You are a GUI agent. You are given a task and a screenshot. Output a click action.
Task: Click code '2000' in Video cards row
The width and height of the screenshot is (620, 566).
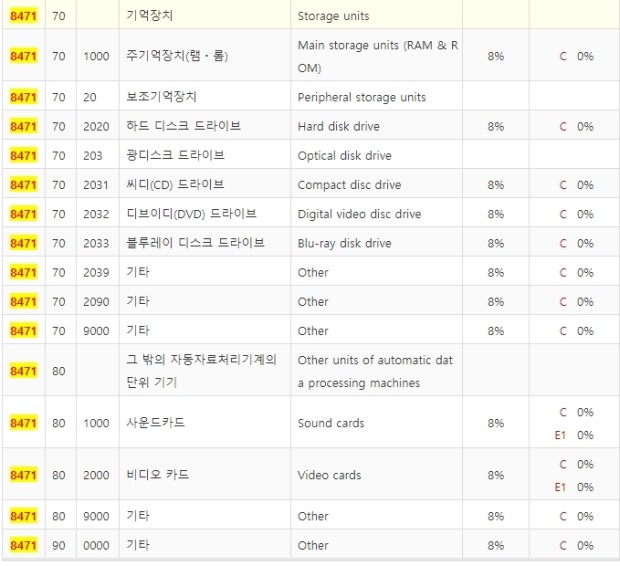pos(96,475)
